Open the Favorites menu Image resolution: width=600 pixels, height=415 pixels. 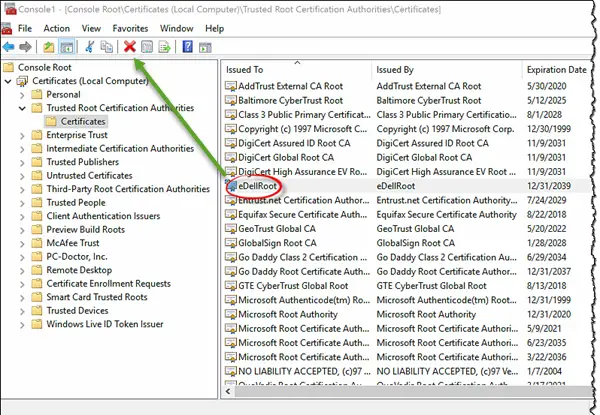click(x=130, y=29)
